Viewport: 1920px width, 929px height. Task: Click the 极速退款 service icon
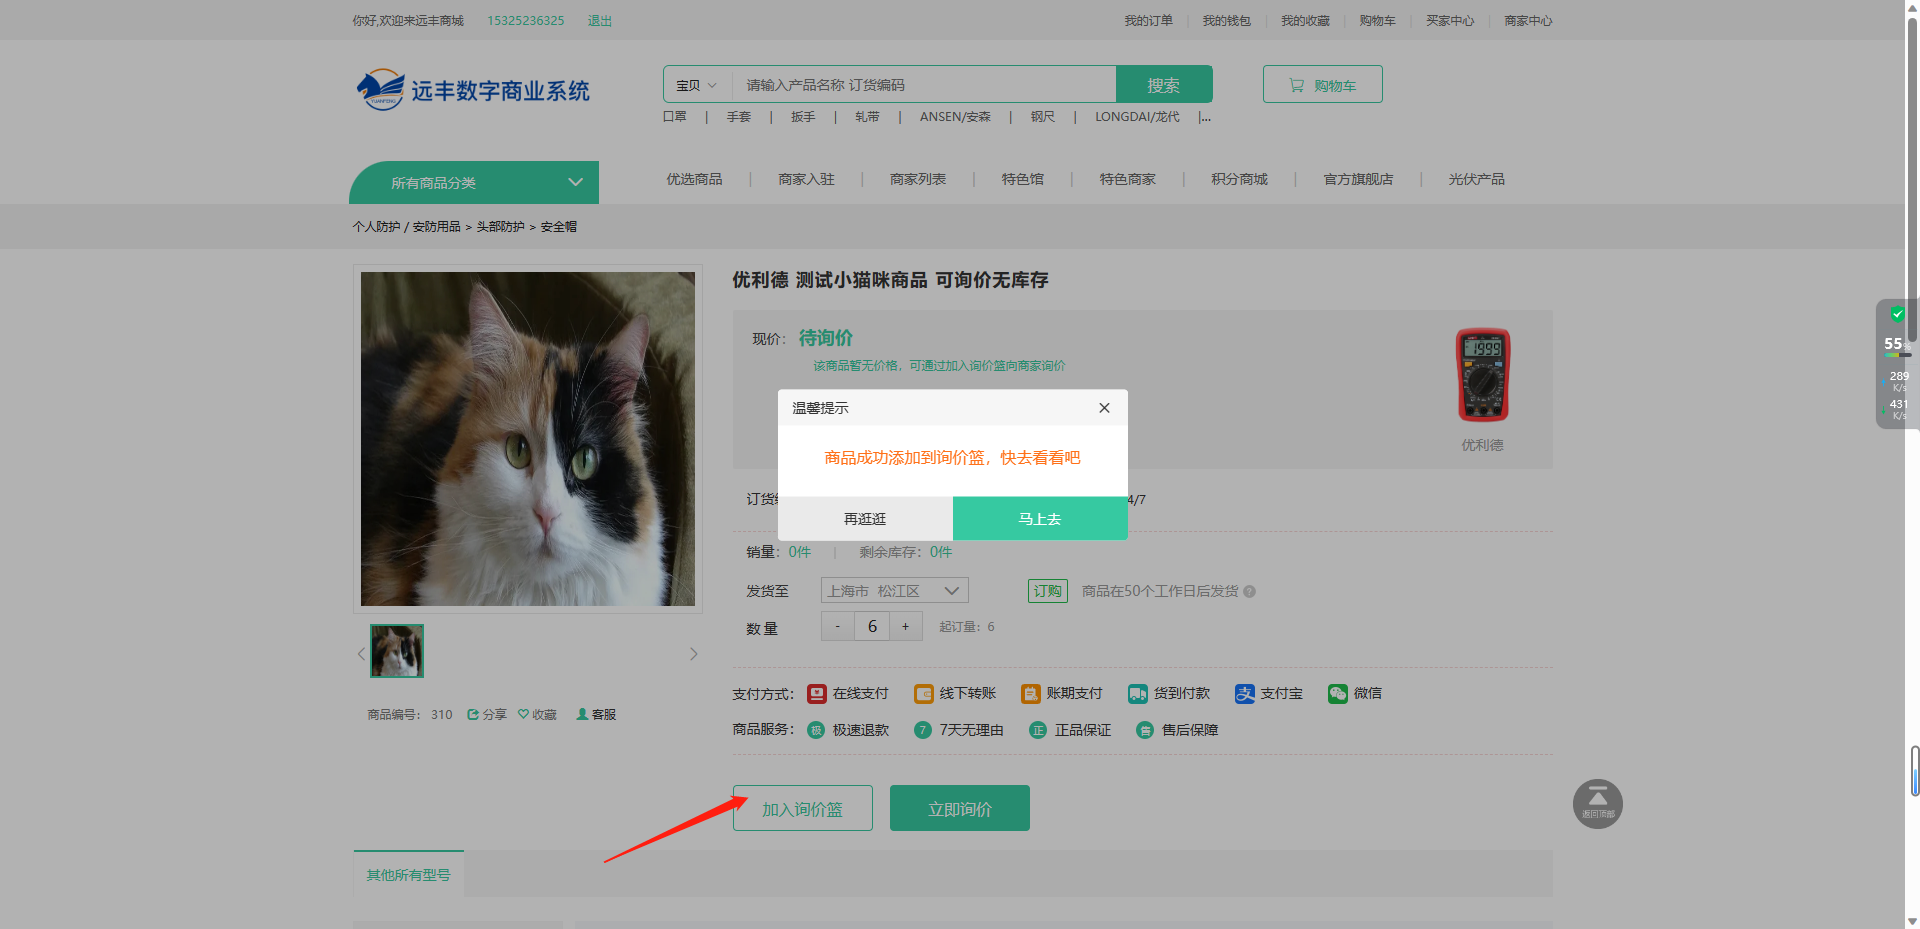(816, 731)
